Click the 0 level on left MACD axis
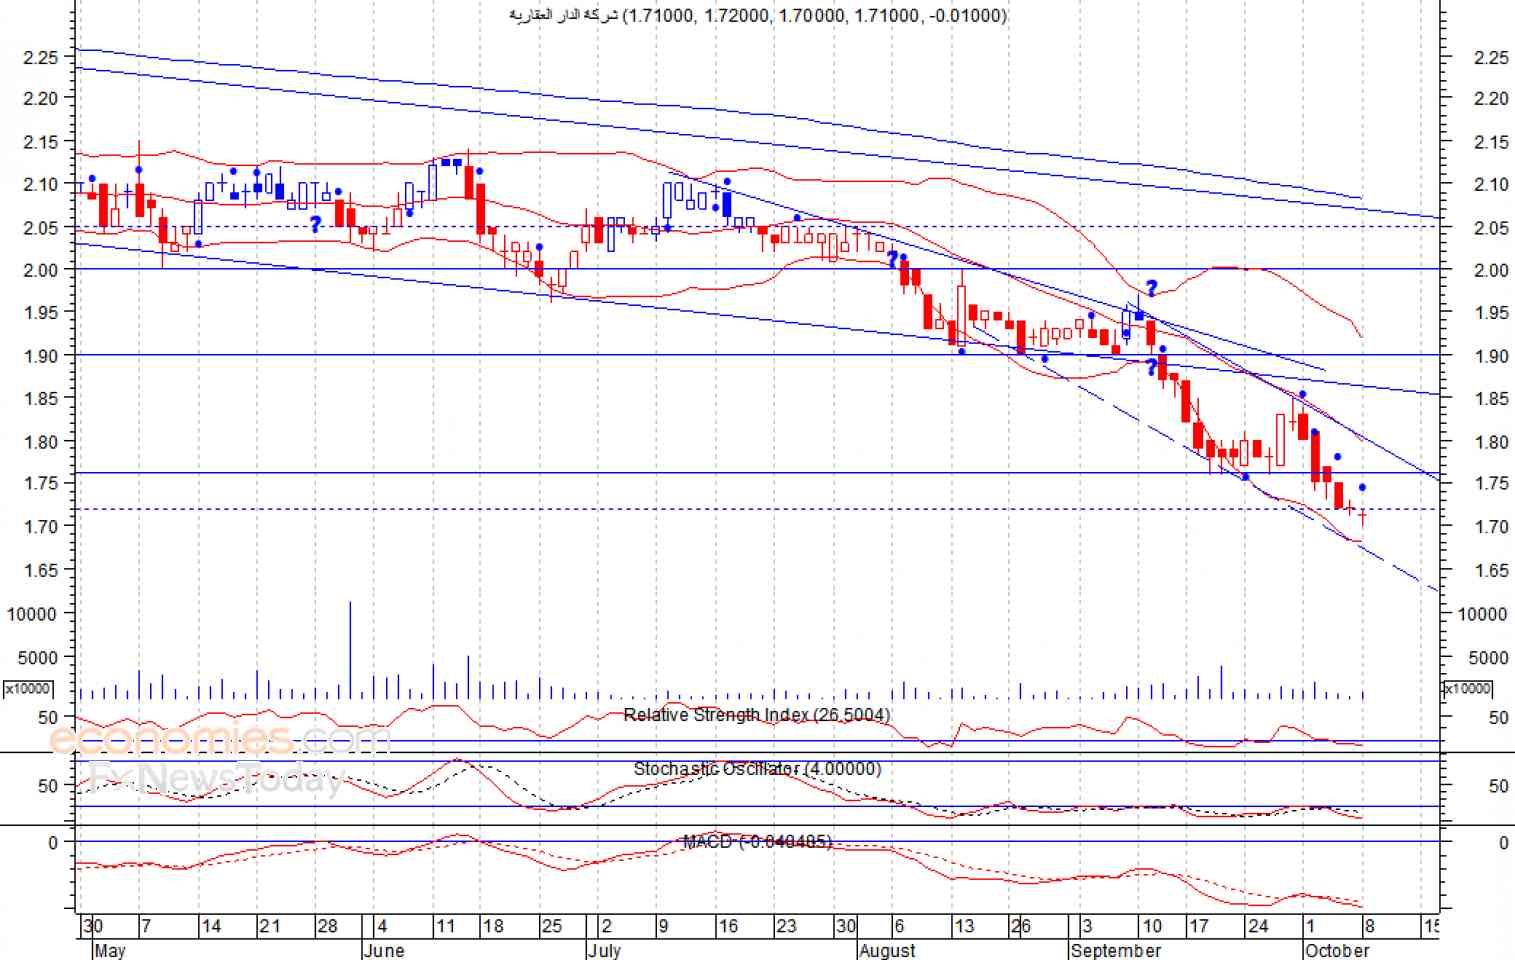Image resolution: width=1515 pixels, height=960 pixels. [x=53, y=843]
